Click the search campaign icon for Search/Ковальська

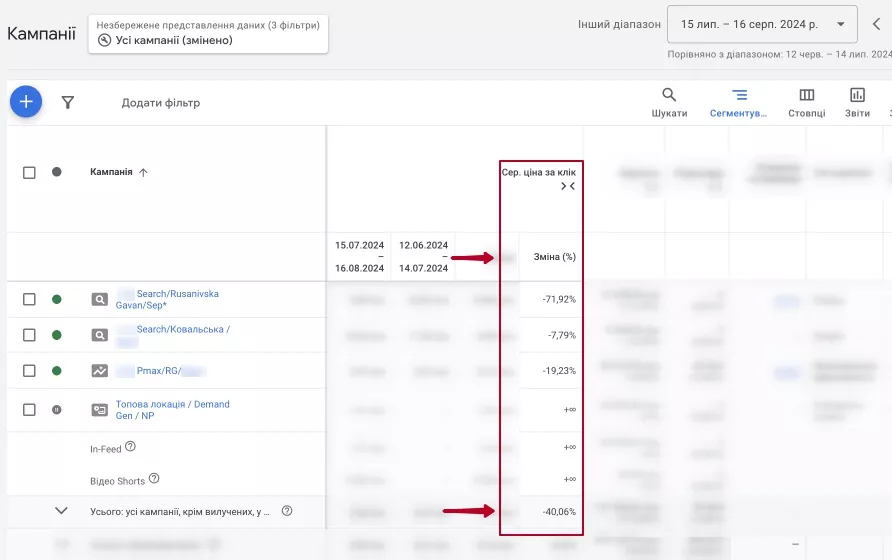point(100,335)
